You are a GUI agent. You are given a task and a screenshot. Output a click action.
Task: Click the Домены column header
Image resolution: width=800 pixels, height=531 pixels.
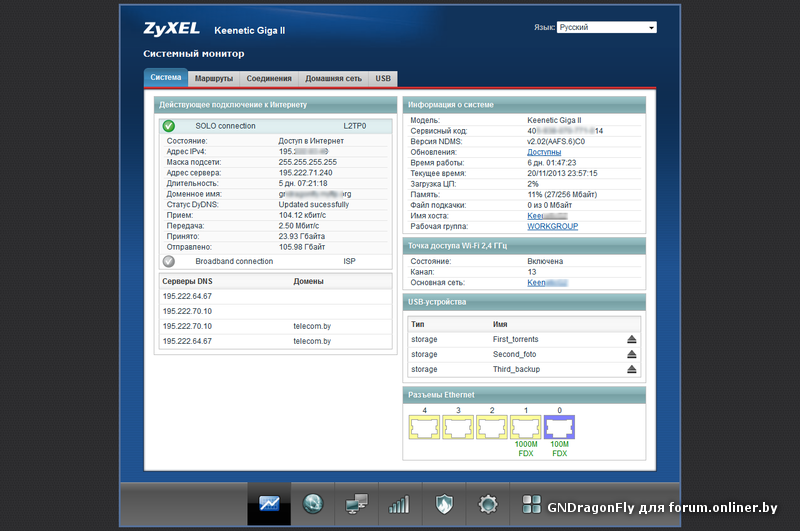tap(308, 282)
